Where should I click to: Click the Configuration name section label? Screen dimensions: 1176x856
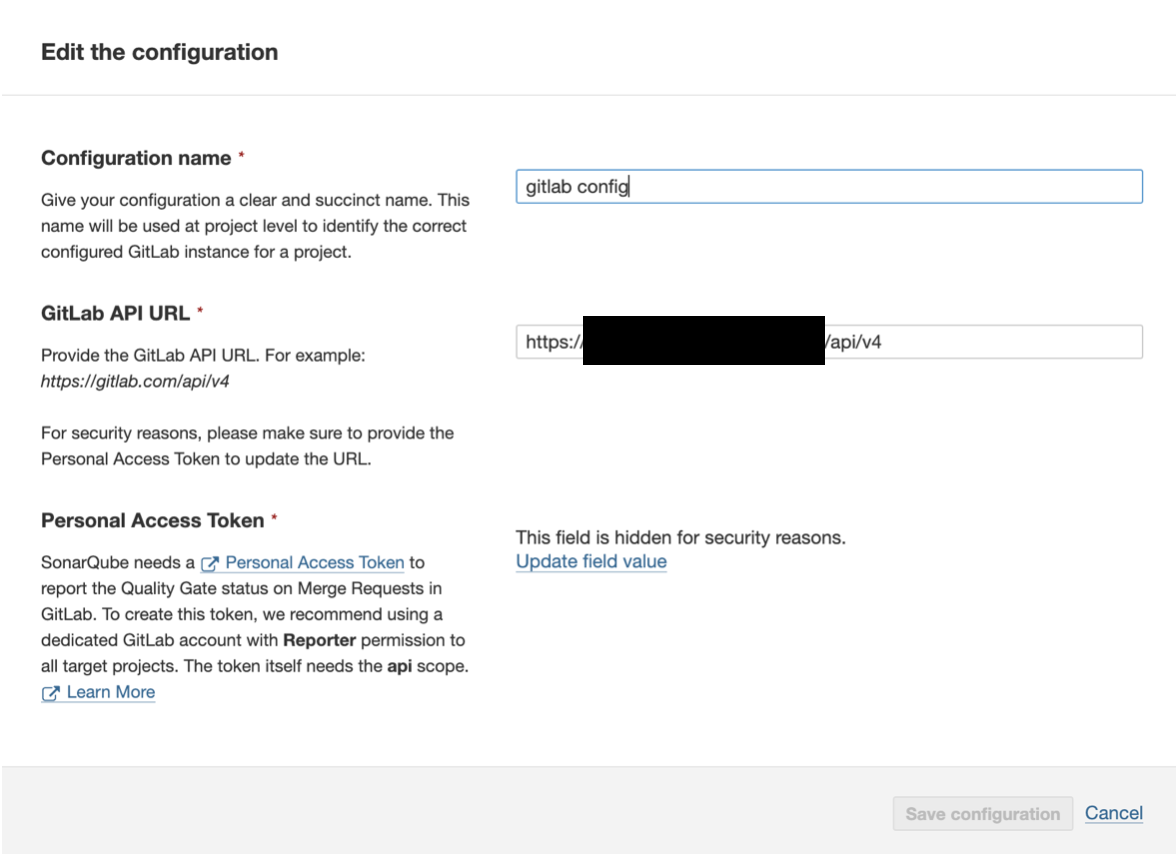pos(133,158)
